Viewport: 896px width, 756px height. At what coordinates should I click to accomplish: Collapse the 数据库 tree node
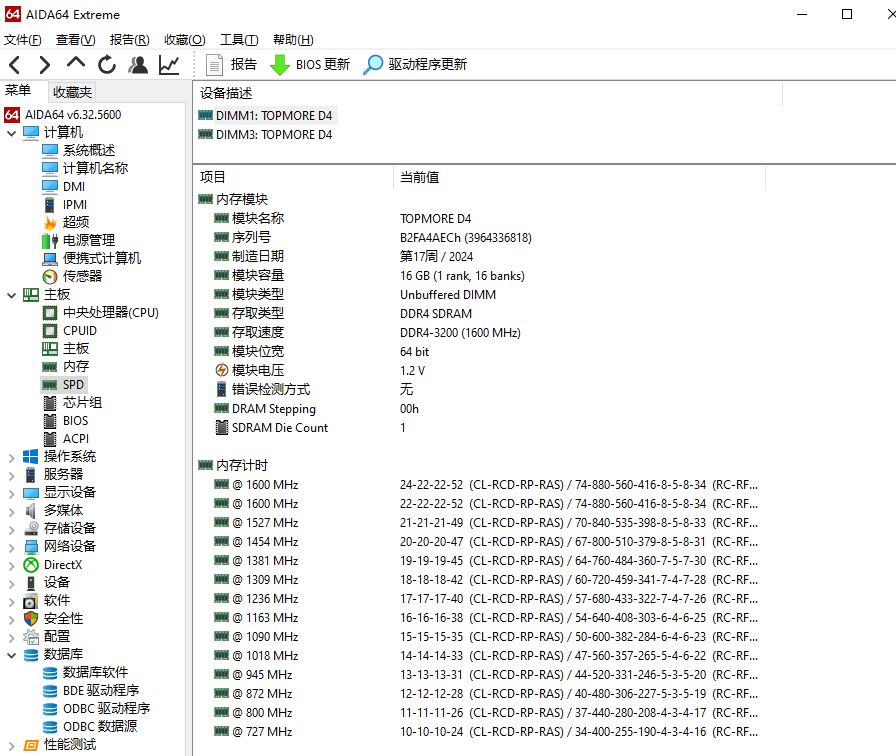point(11,655)
